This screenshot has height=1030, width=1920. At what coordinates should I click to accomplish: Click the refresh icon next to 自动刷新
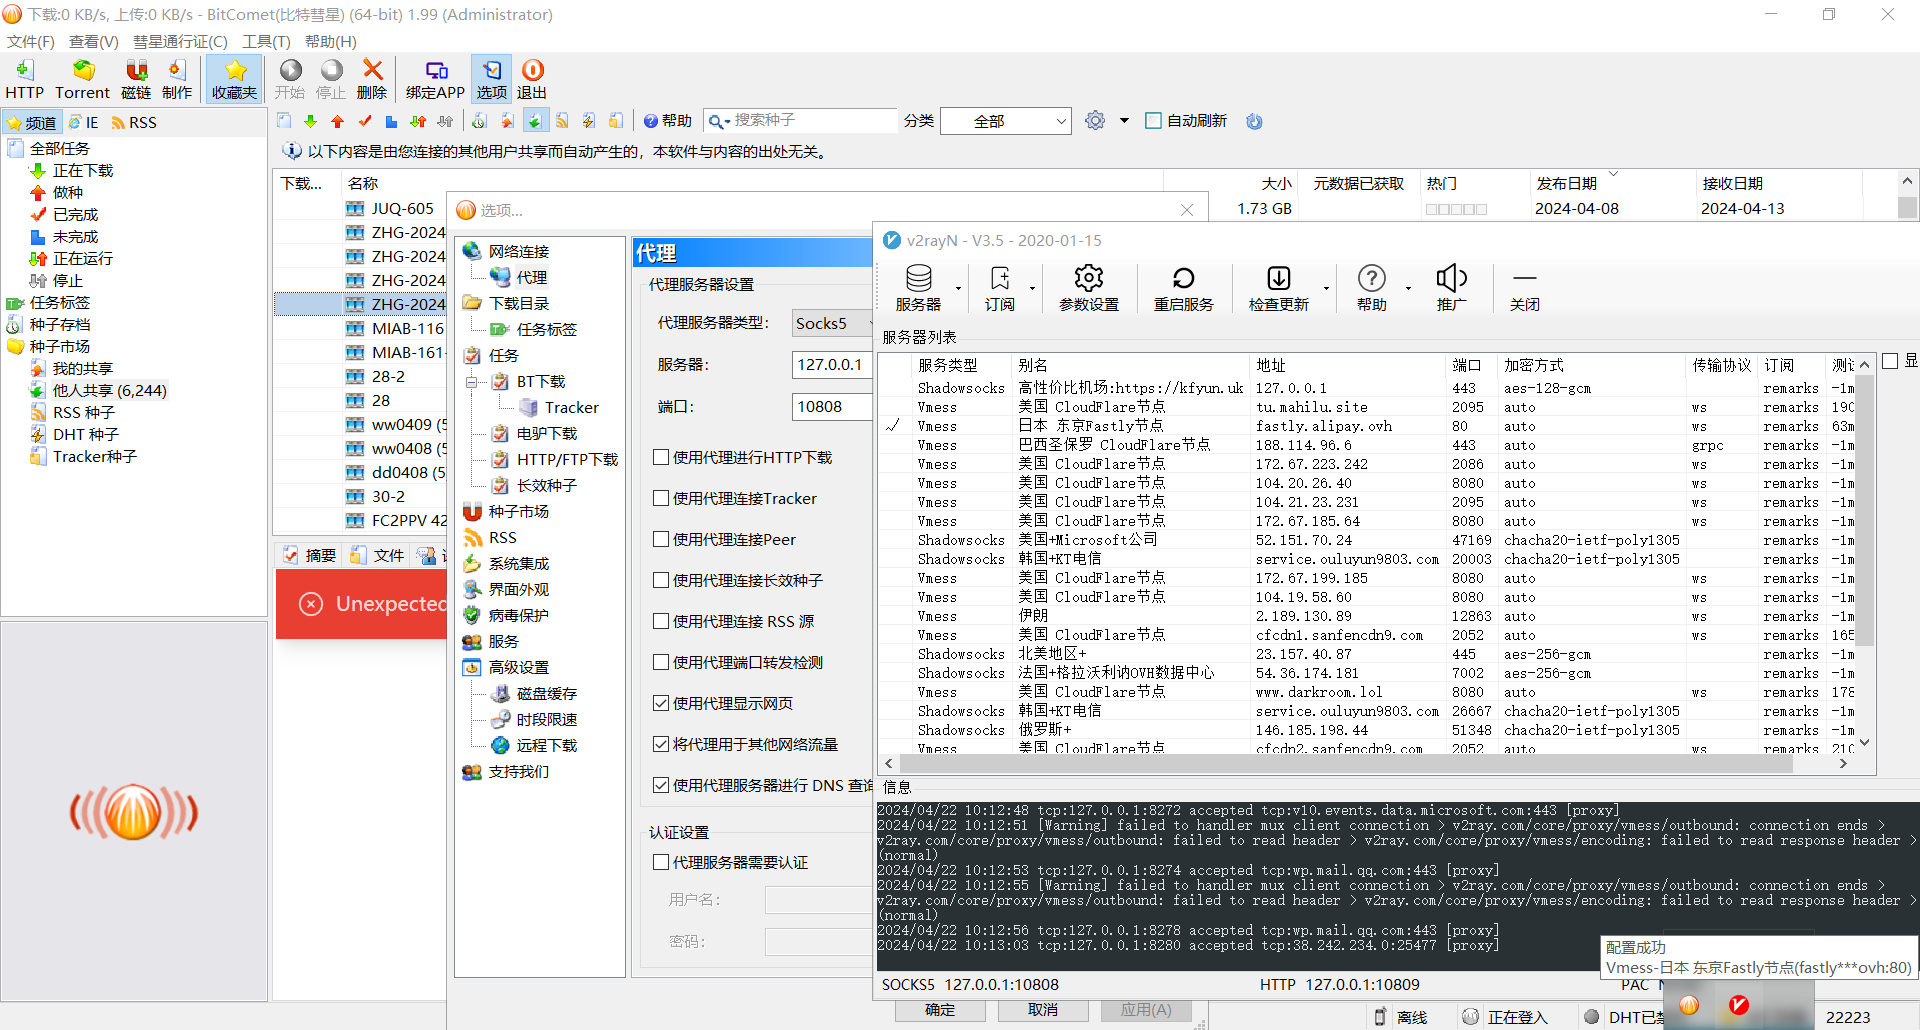pyautogui.click(x=1254, y=121)
